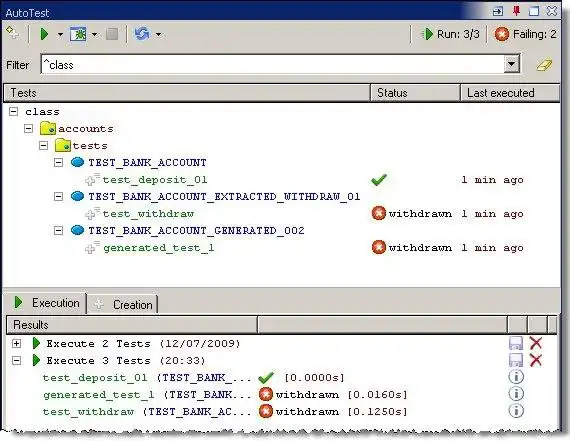Click test_withdraw result row text
The image size is (570, 441).
pyautogui.click(x=147, y=412)
